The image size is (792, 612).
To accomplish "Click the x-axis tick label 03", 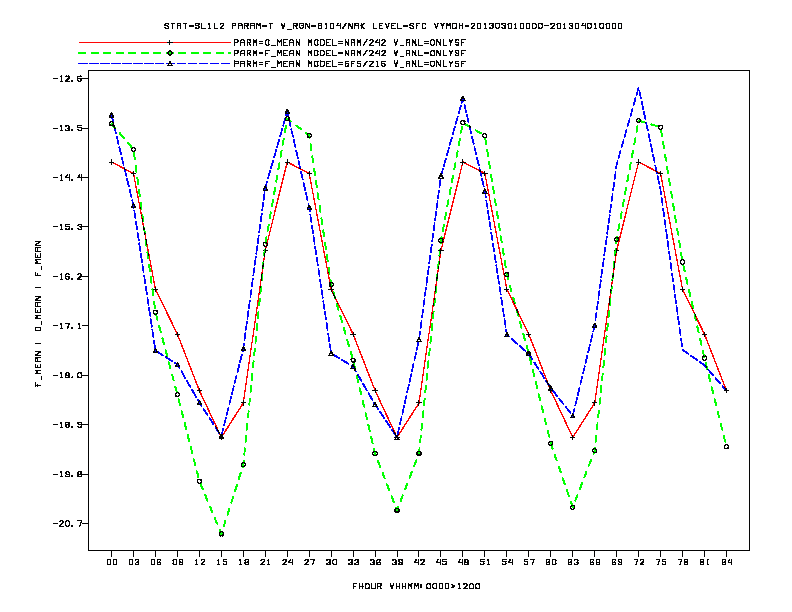I will 133,562.
